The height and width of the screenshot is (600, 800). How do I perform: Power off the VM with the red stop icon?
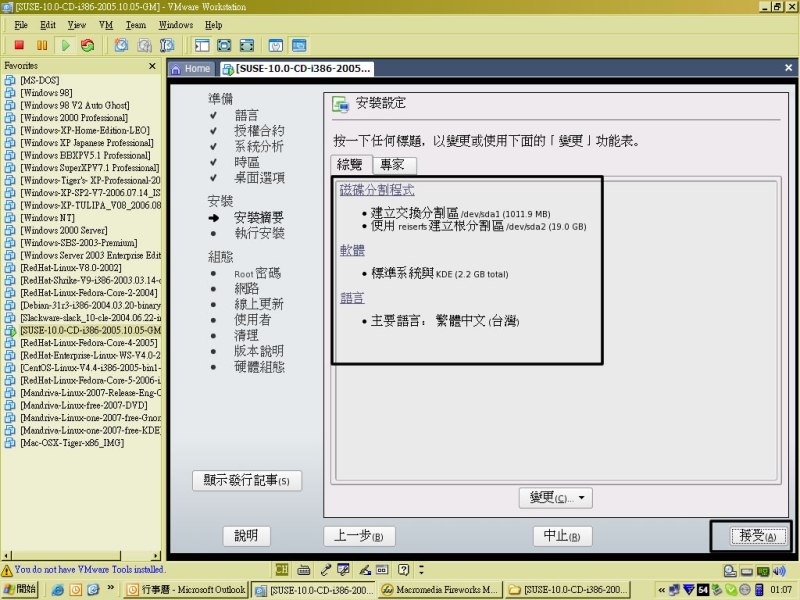pos(19,45)
